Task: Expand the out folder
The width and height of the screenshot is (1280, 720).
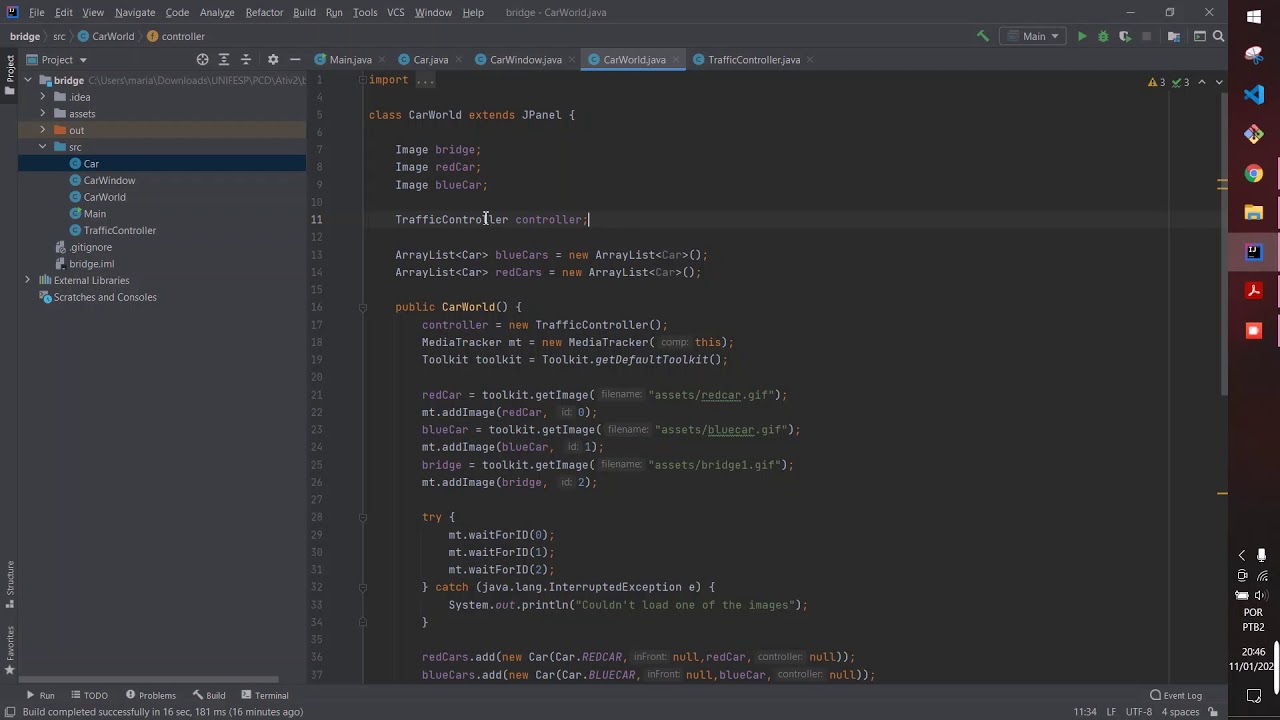Action: pos(43,130)
